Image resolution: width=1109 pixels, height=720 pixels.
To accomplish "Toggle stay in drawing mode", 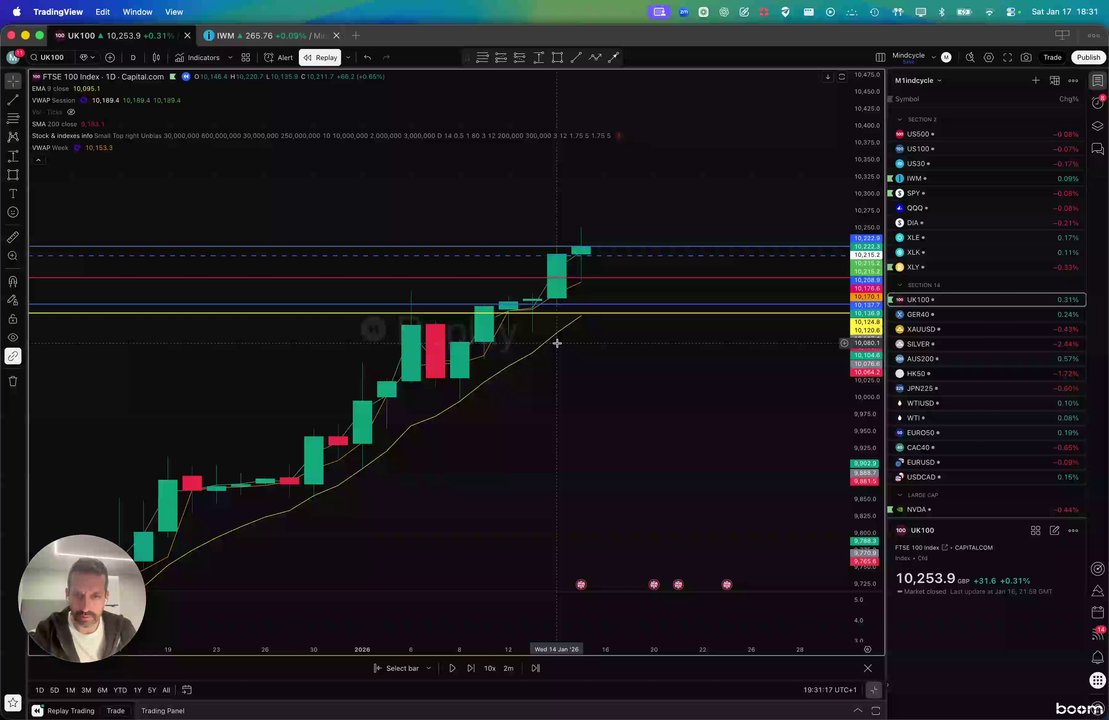I will 13,300.
